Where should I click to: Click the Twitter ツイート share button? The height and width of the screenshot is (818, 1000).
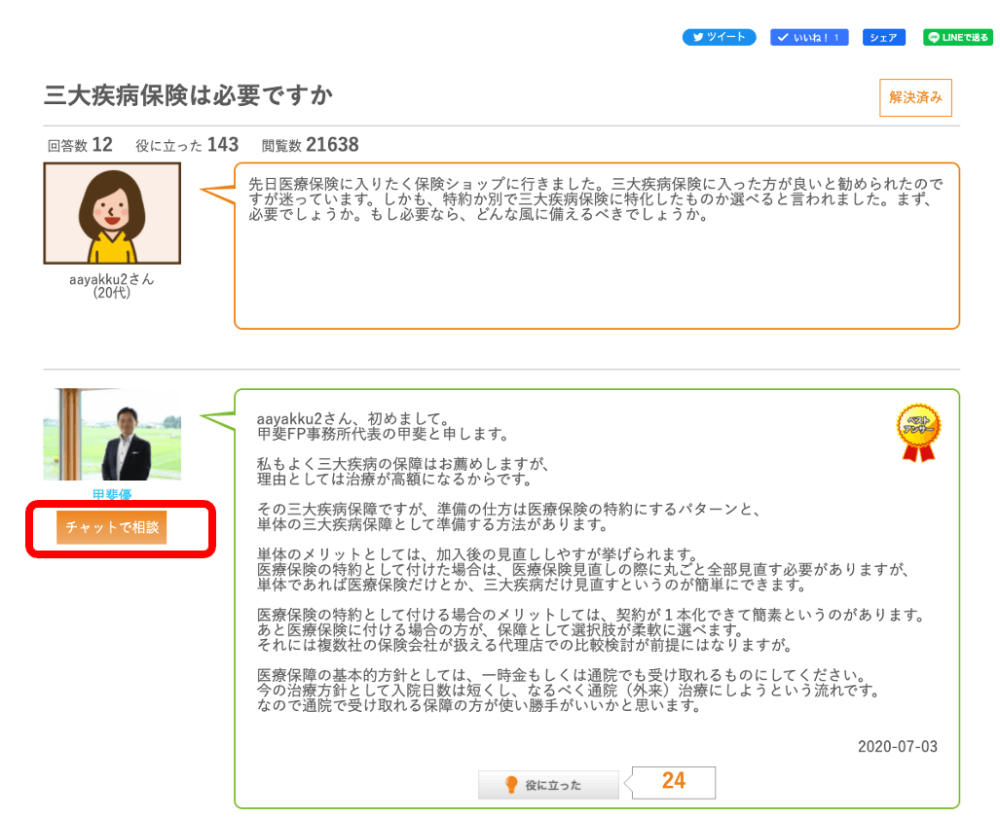click(x=719, y=37)
